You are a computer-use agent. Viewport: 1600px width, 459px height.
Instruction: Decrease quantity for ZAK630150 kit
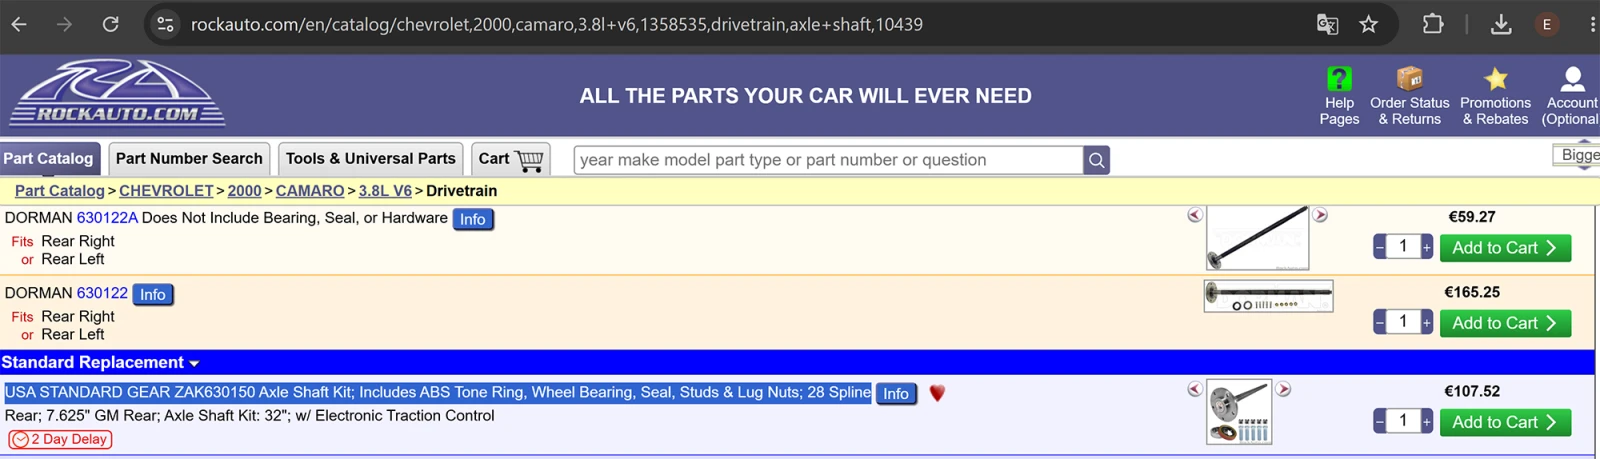1379,421
